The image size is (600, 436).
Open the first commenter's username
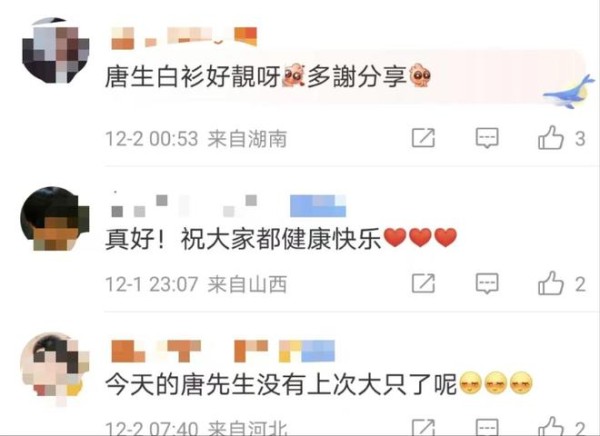click(184, 38)
